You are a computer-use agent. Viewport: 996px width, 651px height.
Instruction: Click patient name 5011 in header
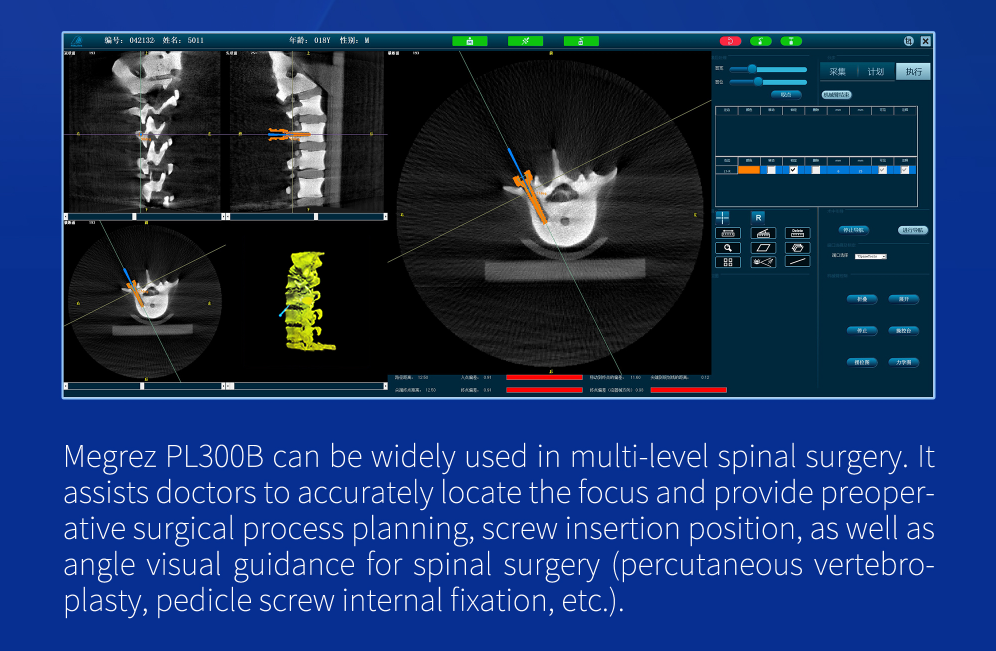(196, 40)
